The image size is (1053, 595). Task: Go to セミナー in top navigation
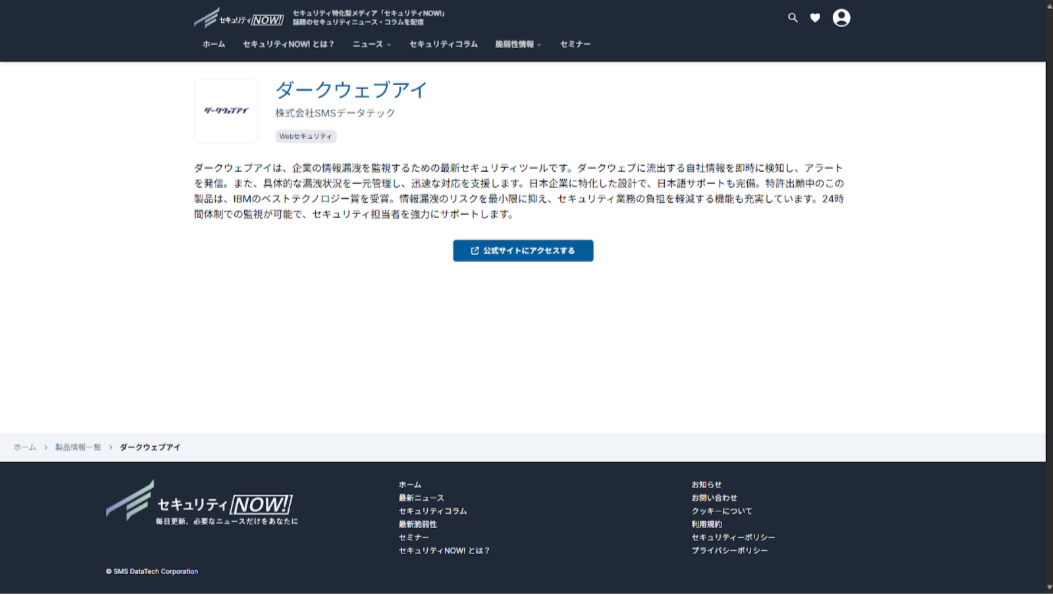click(x=575, y=44)
